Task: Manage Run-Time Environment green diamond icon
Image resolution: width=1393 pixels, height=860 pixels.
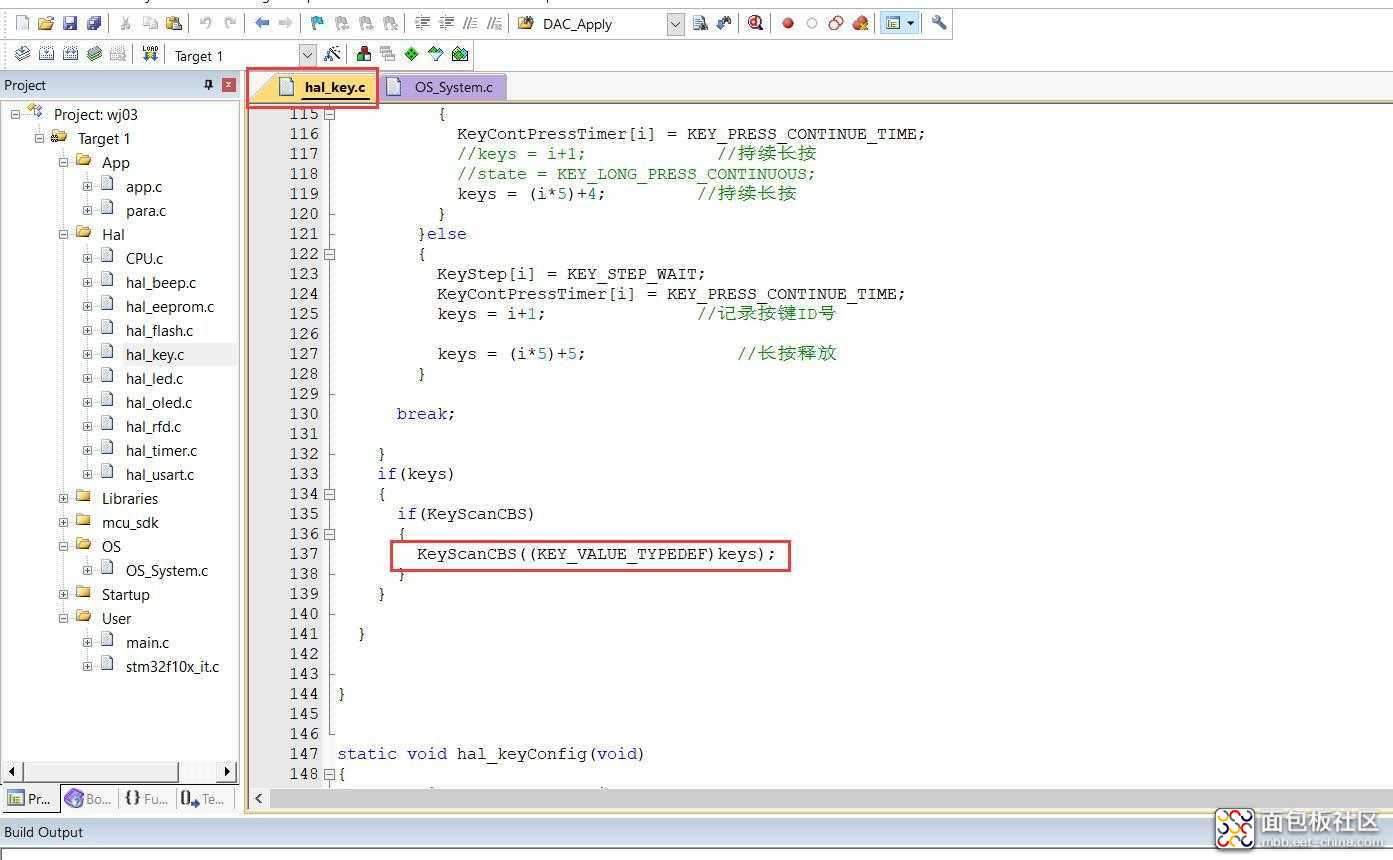Action: (x=412, y=54)
